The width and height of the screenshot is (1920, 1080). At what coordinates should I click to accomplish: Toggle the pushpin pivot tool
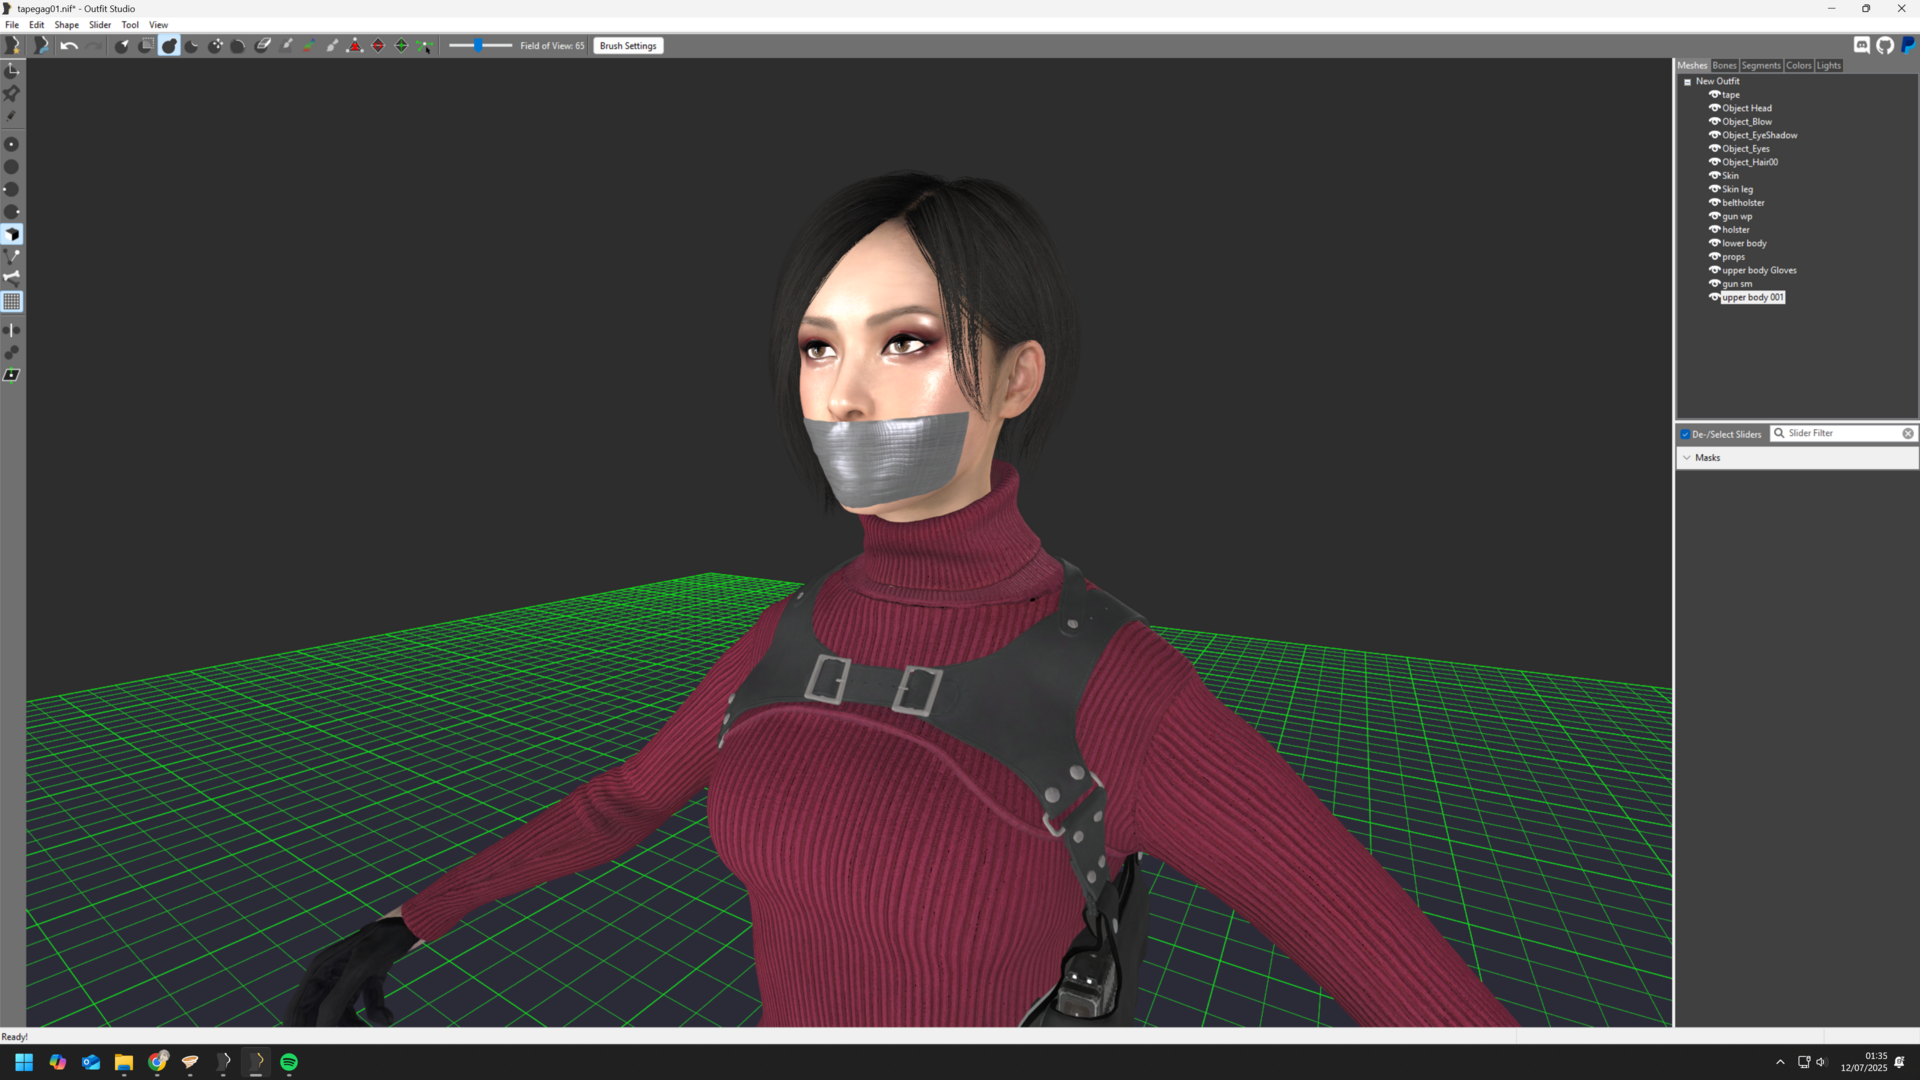point(12,93)
